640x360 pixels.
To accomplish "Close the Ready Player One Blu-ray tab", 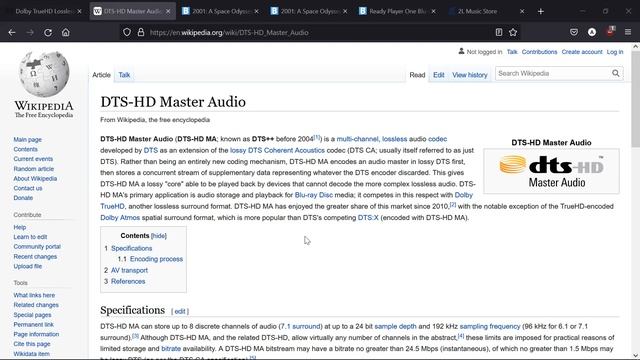I will (433, 11).
